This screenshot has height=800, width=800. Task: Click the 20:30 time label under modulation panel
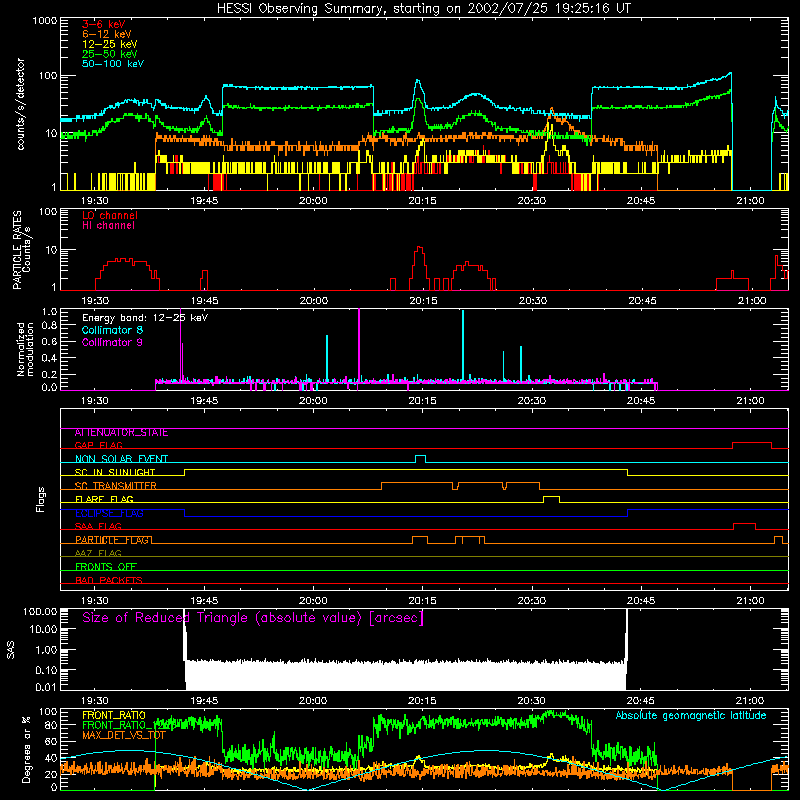tap(532, 401)
